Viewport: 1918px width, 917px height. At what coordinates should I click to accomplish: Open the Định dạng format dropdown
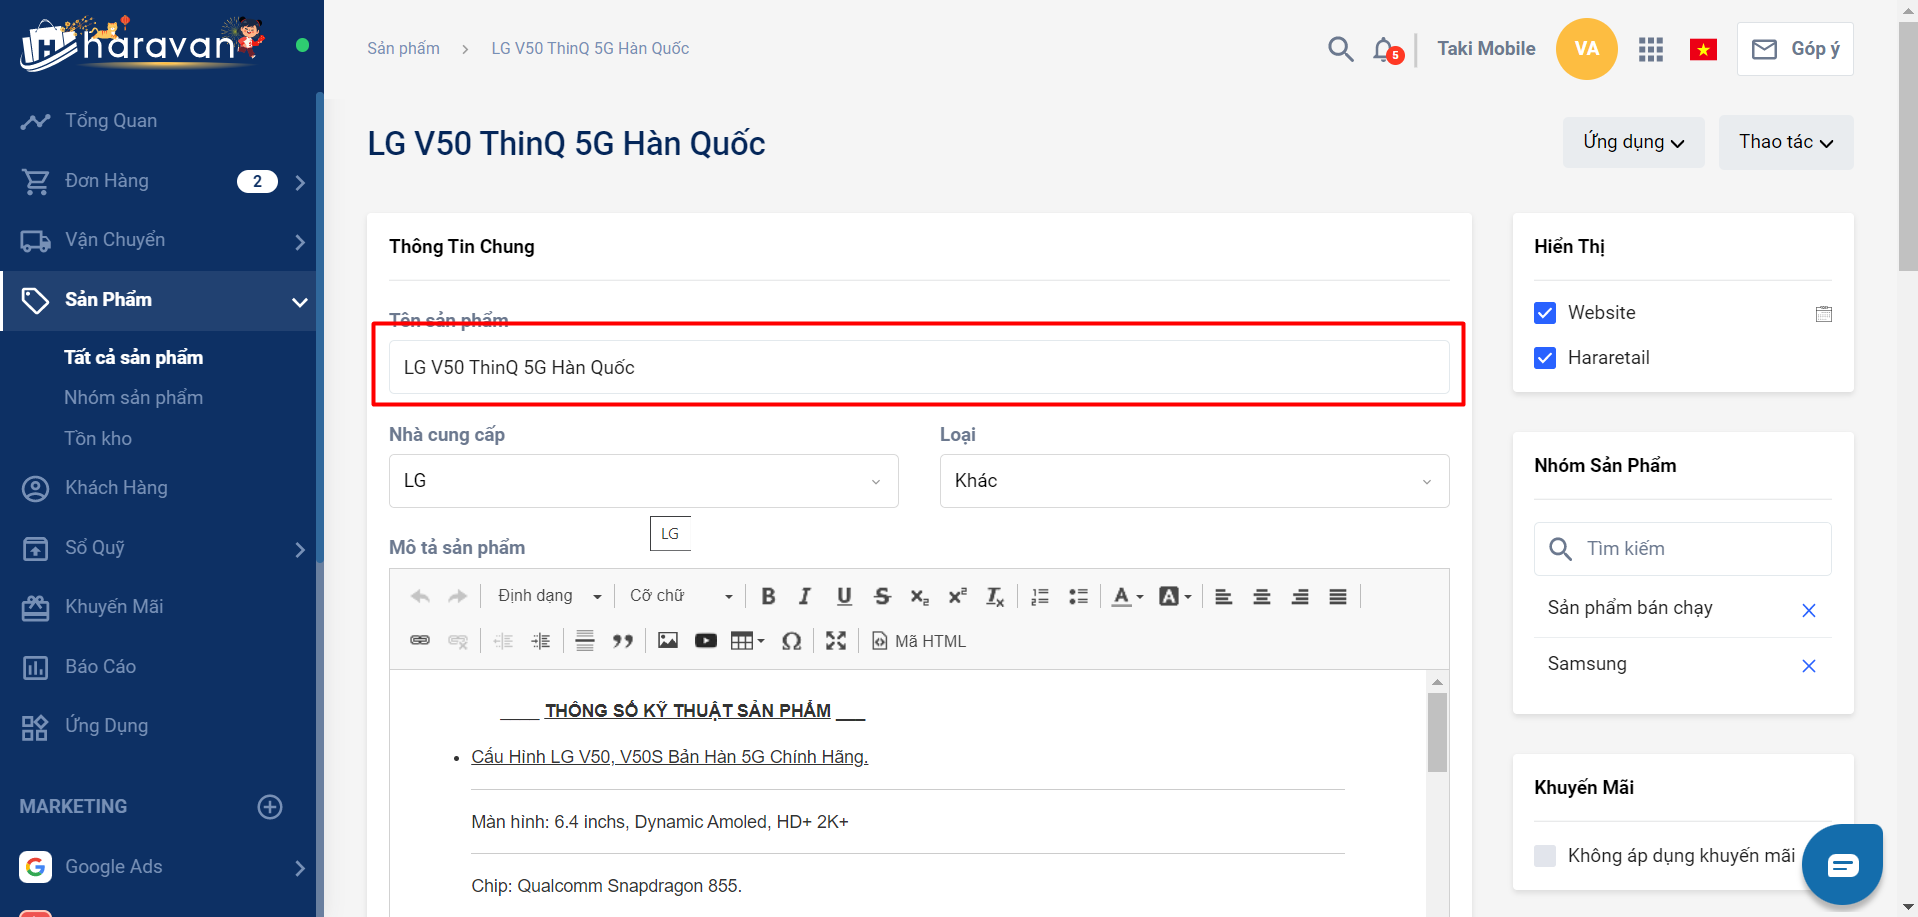pos(549,597)
